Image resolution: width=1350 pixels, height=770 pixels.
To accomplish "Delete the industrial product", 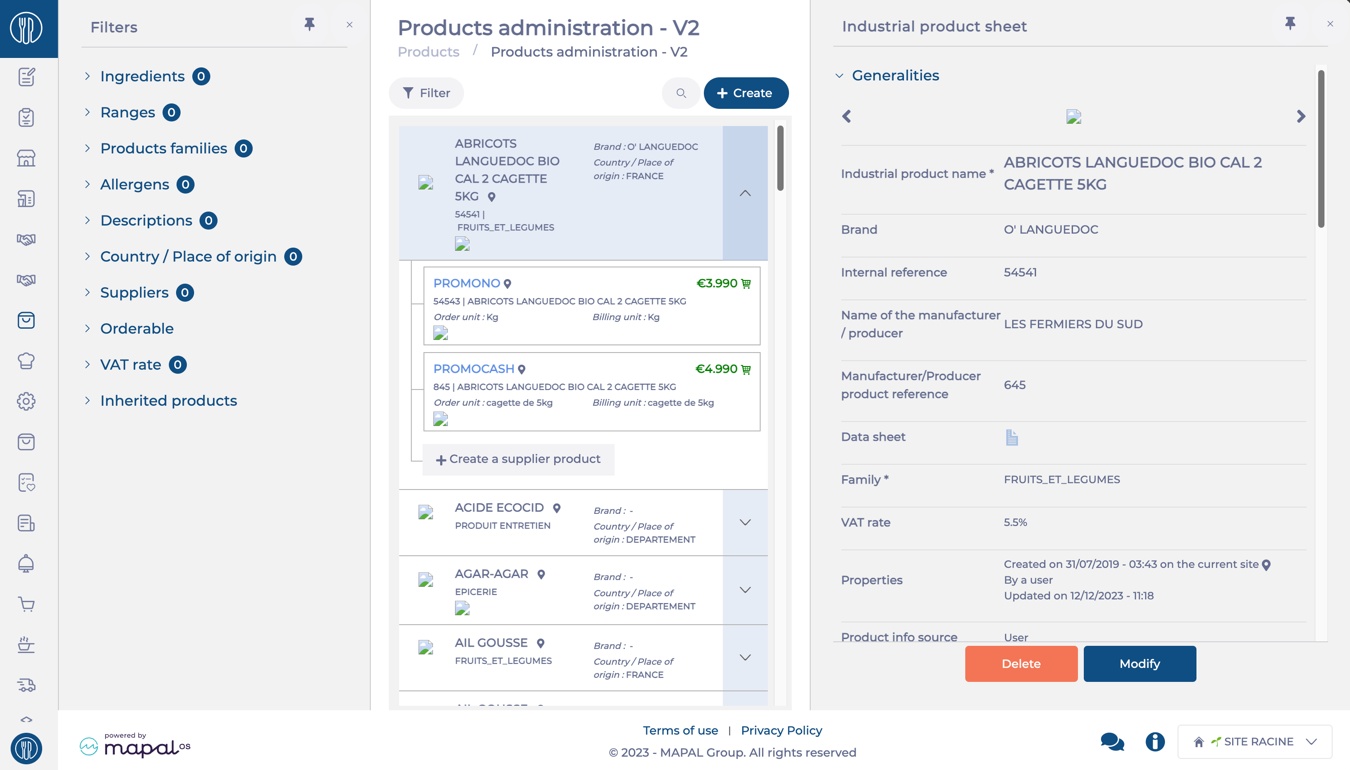I will click(1021, 664).
